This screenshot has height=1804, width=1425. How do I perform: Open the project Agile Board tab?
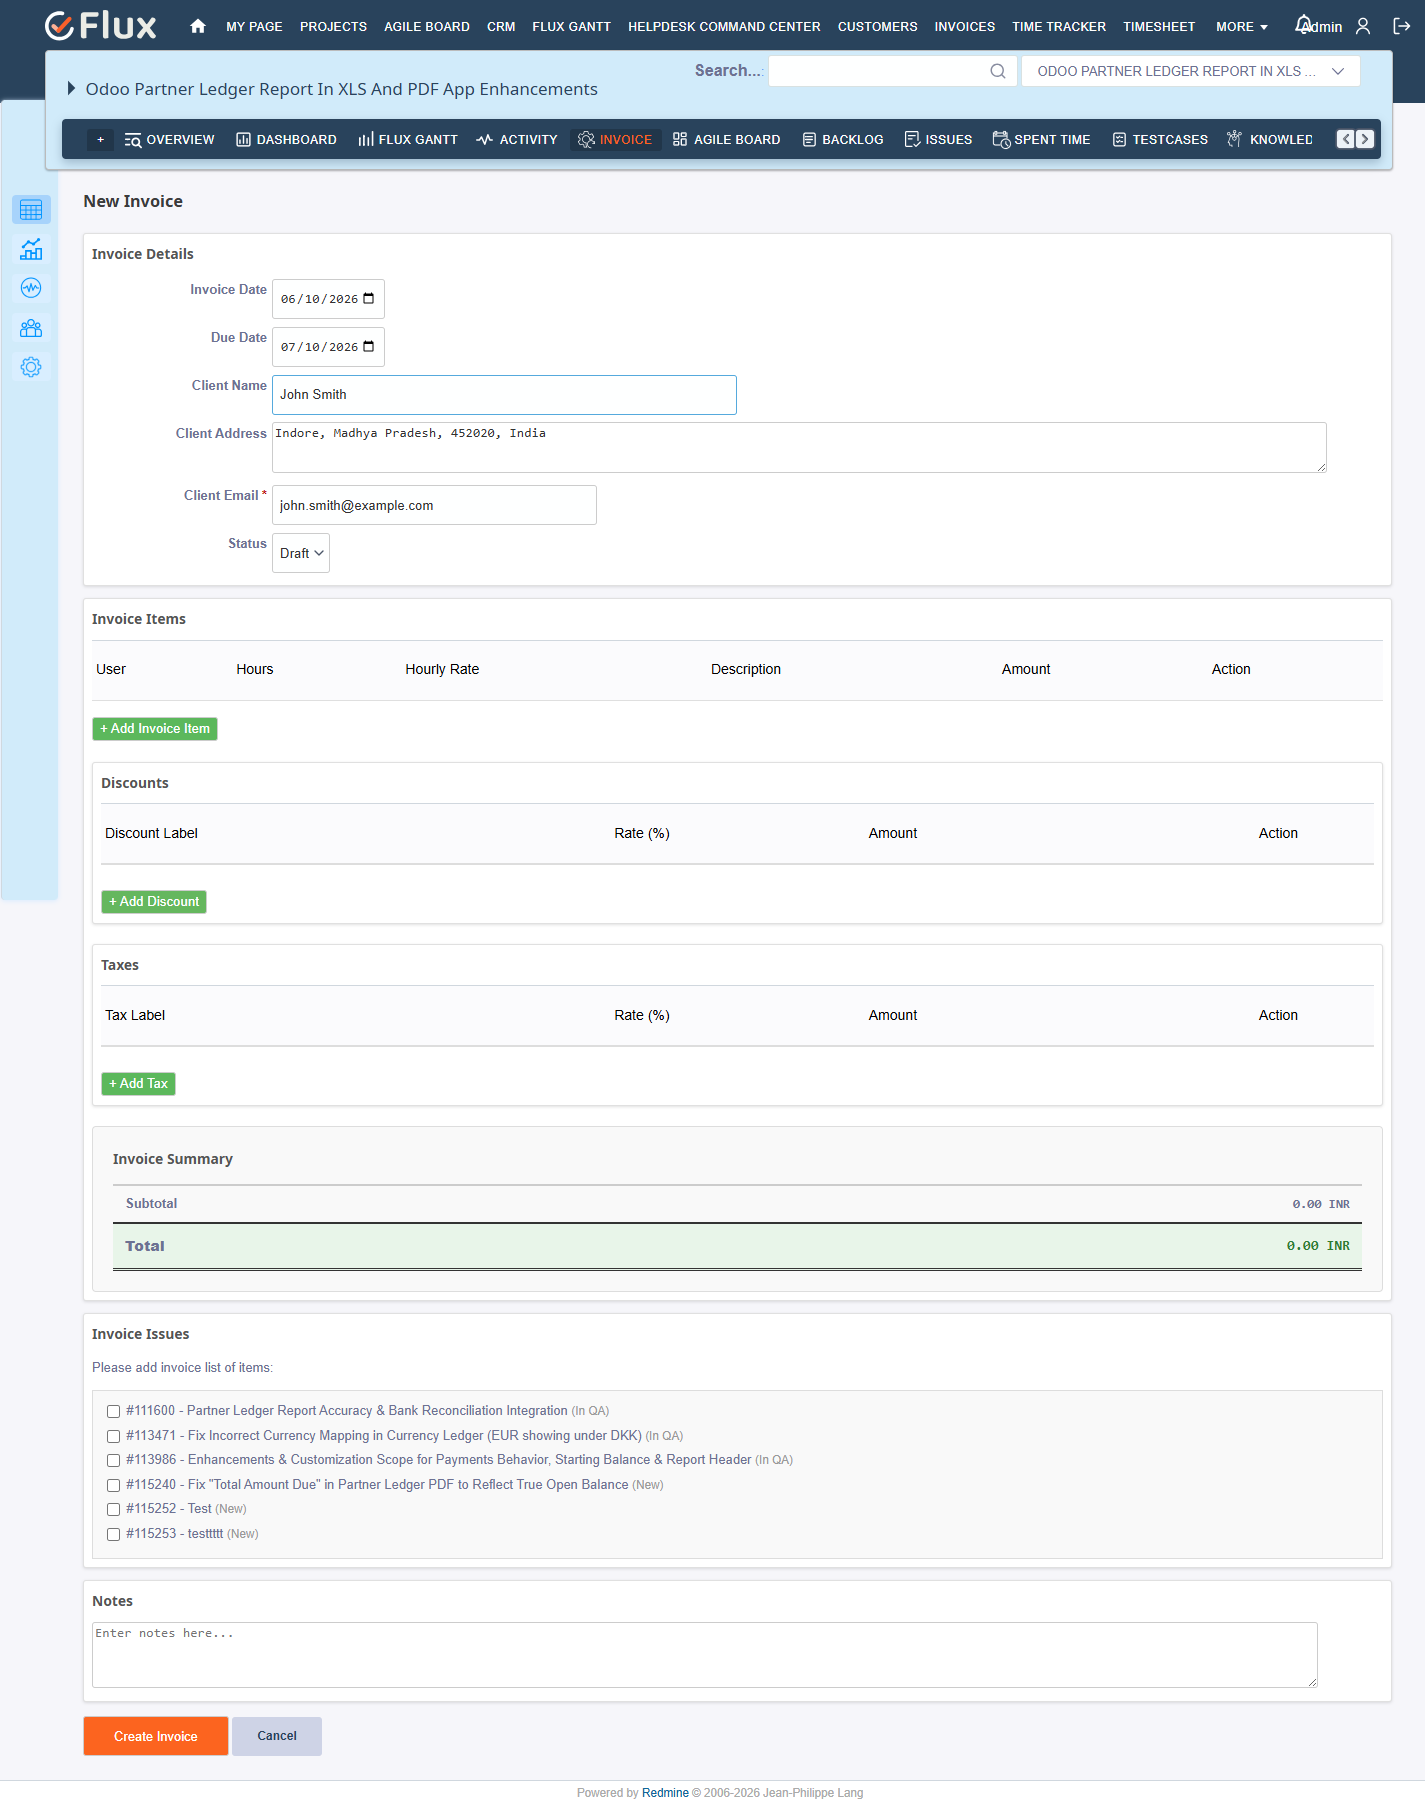727,140
